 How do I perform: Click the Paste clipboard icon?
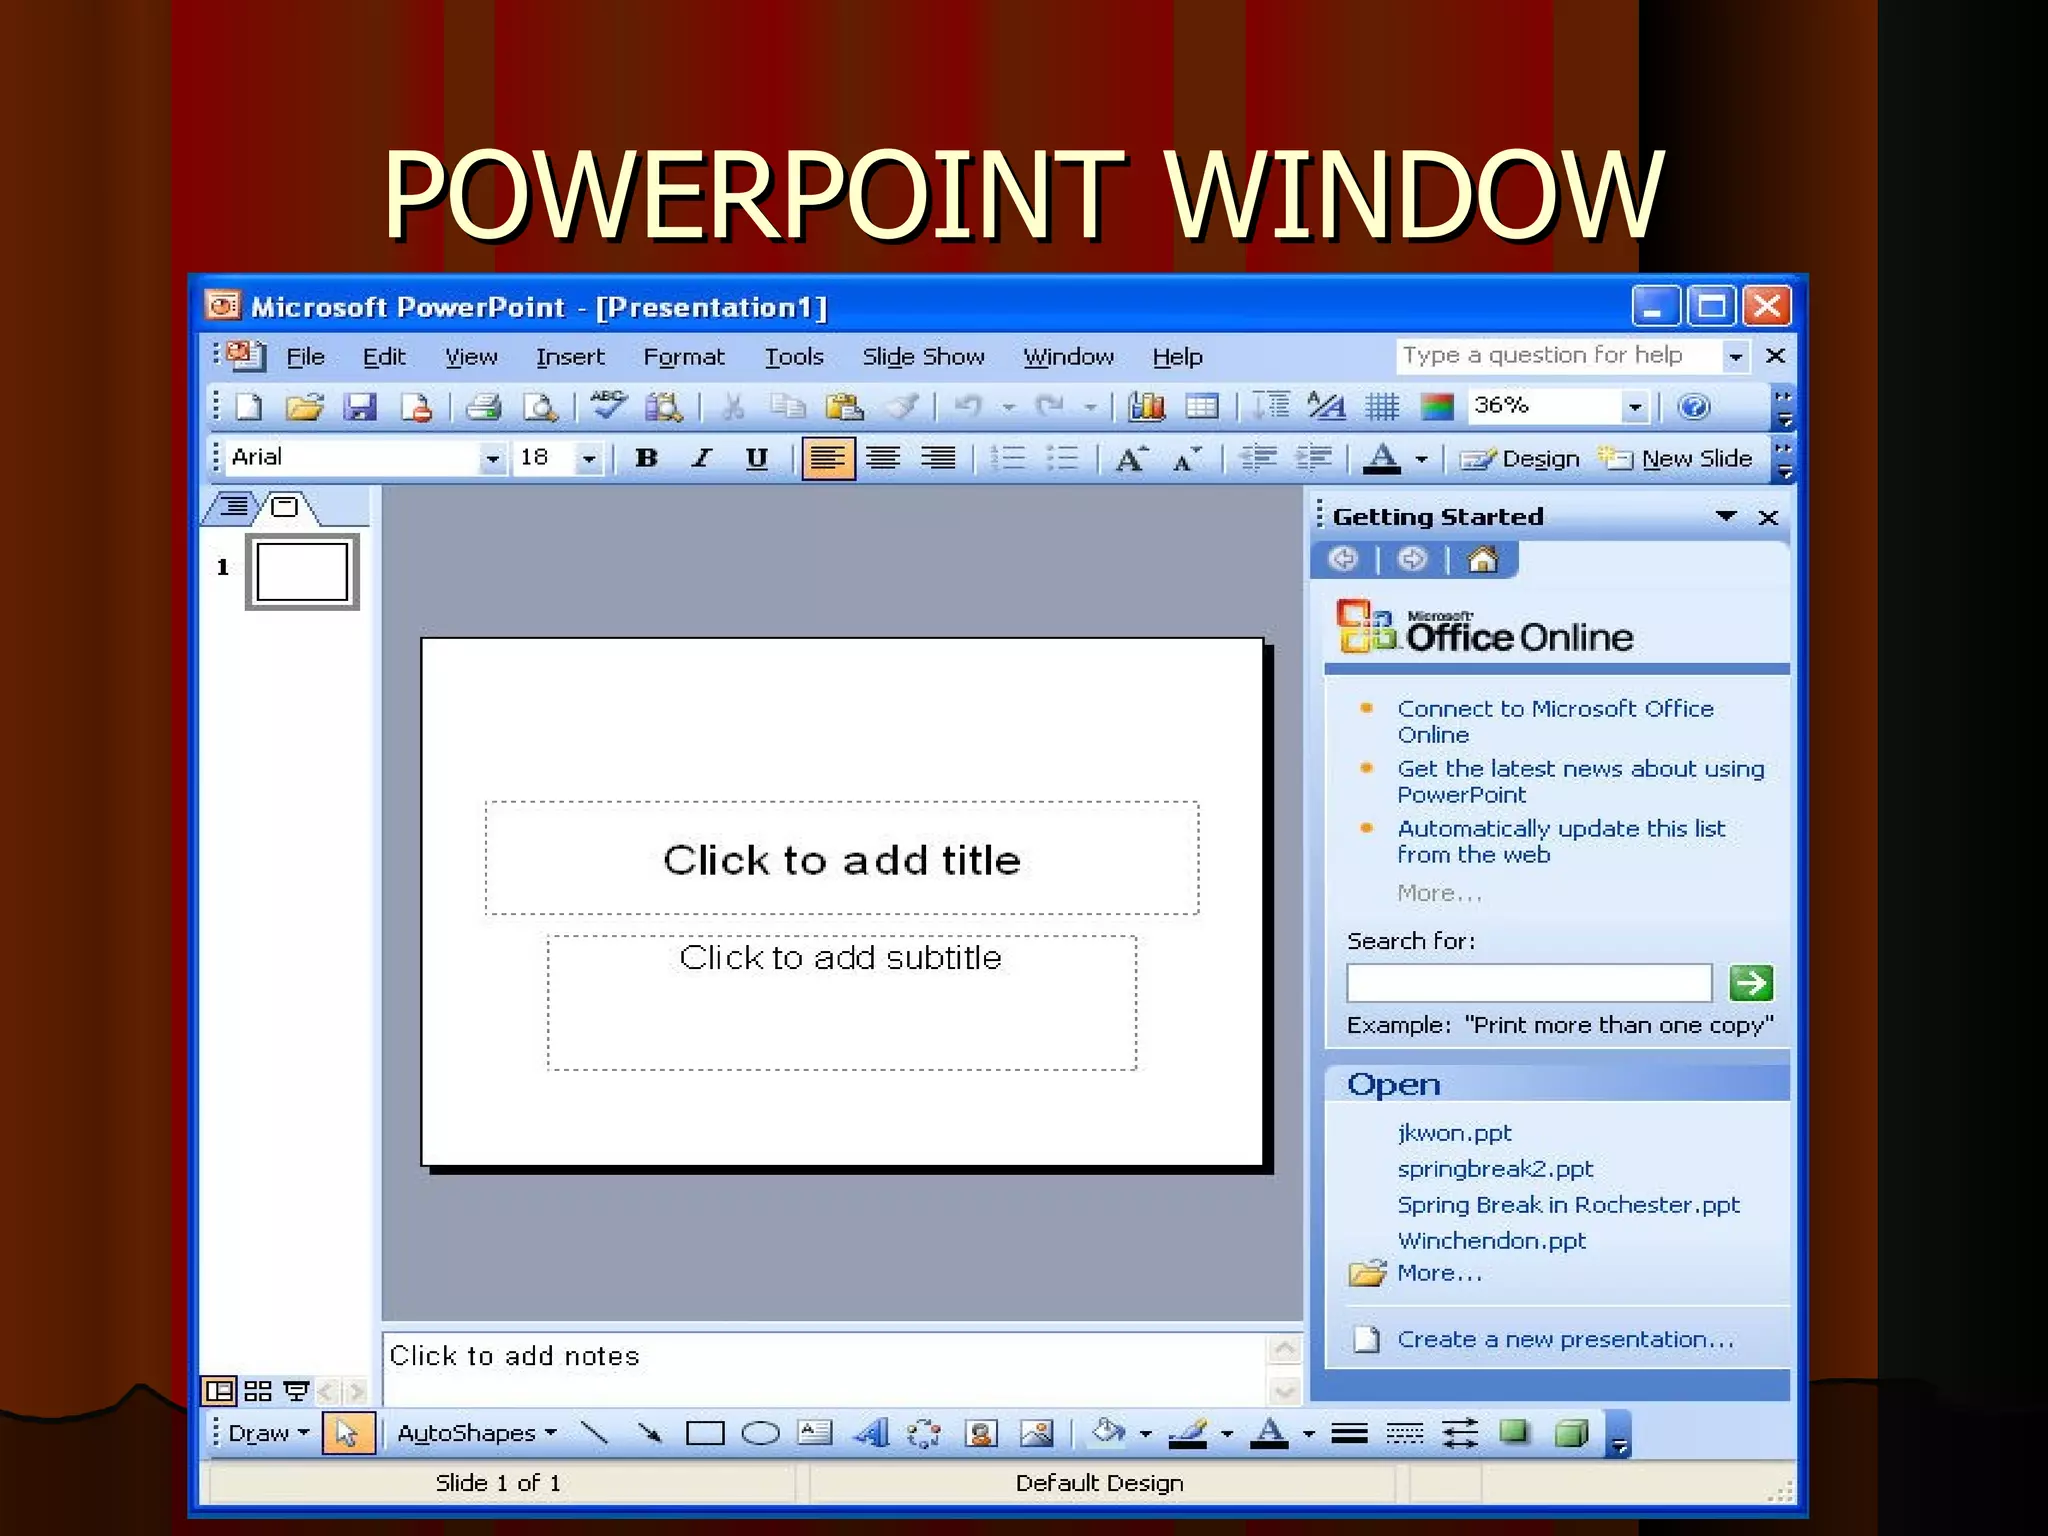(x=845, y=407)
